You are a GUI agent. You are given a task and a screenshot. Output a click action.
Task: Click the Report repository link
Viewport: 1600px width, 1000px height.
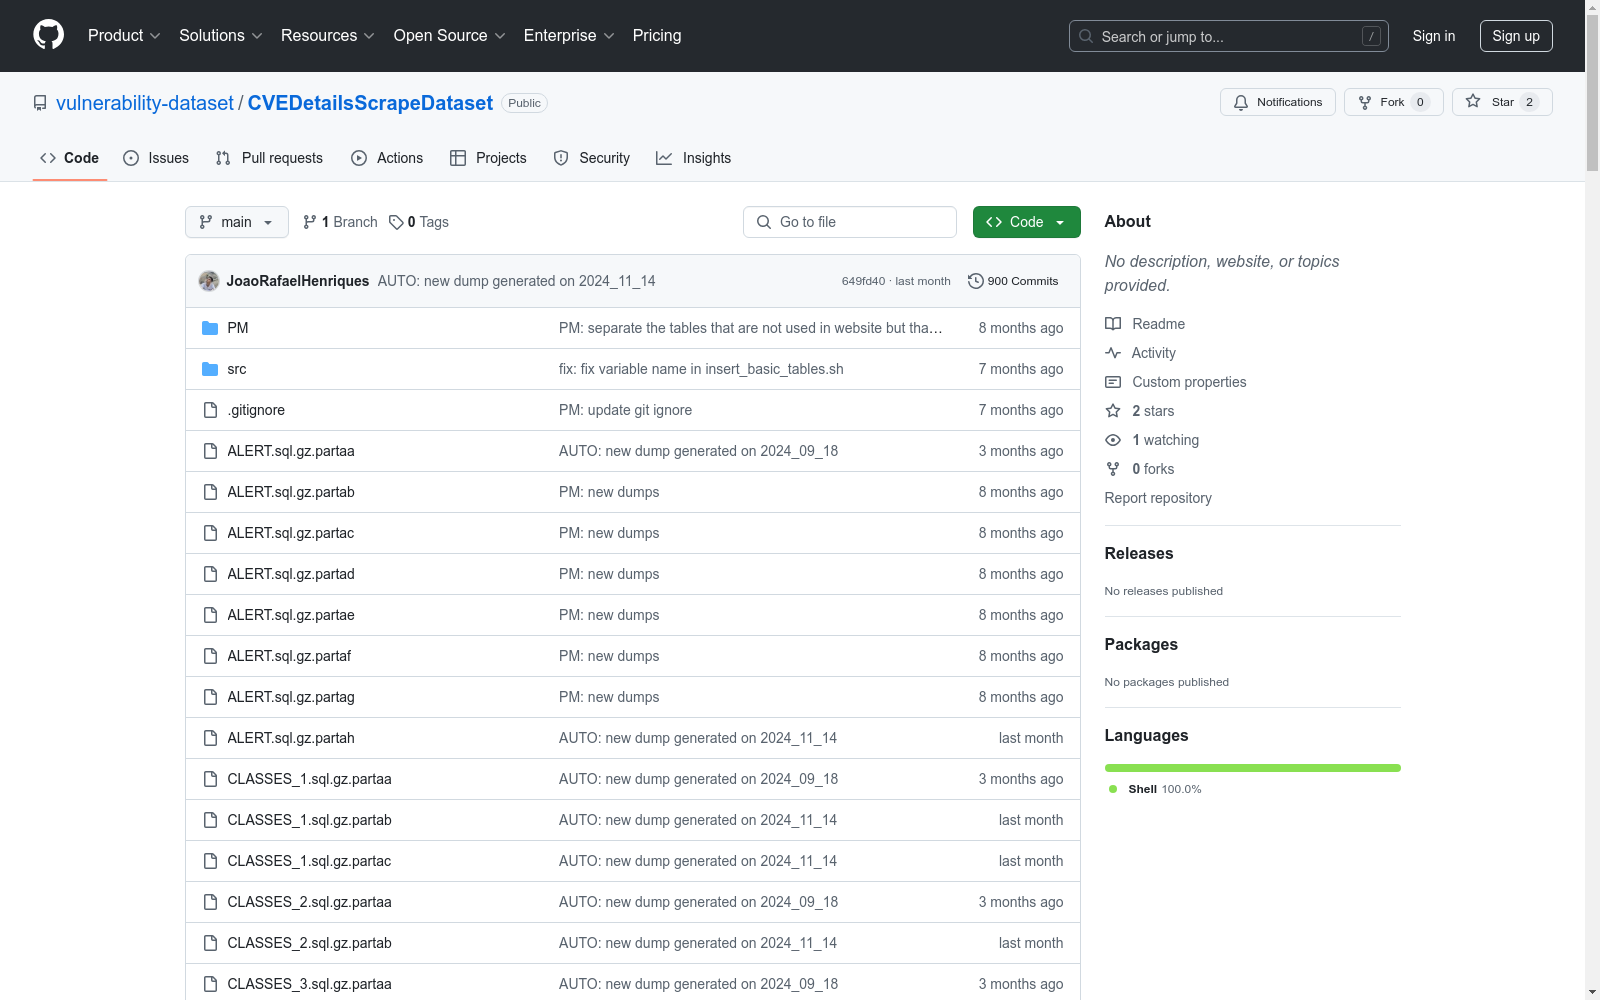coord(1158,498)
